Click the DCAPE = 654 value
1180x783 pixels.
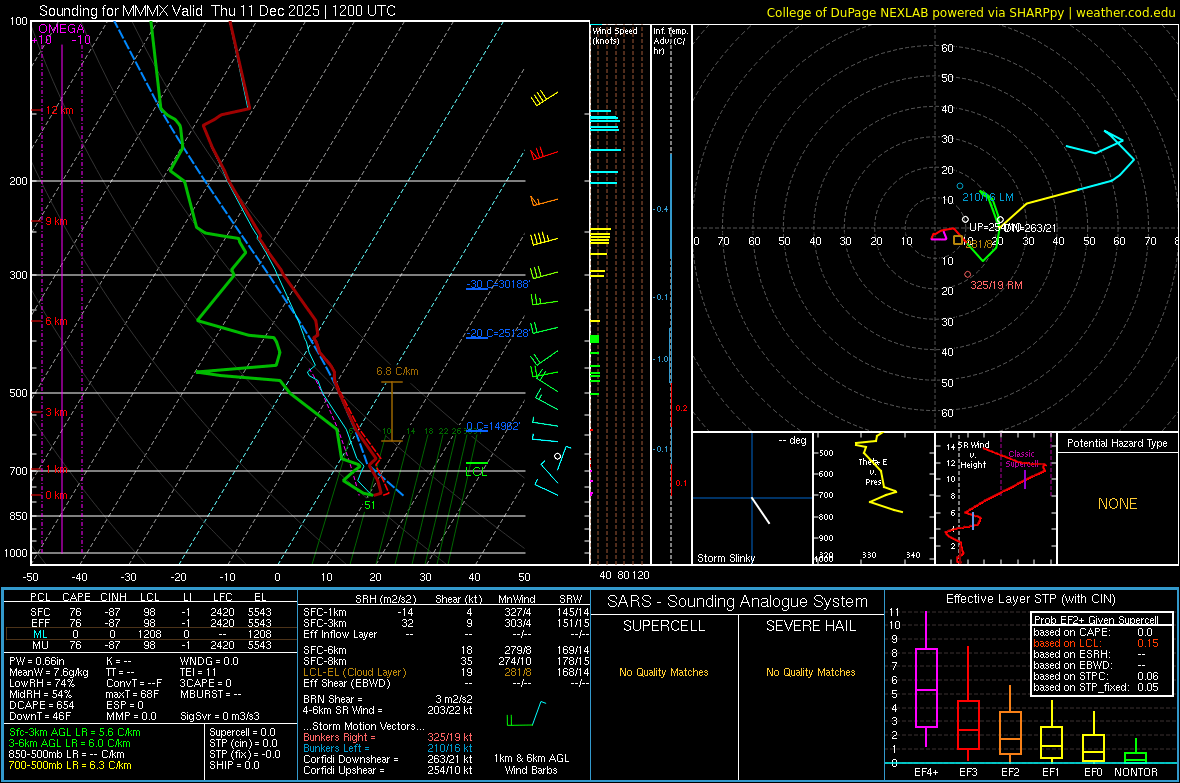click(41, 705)
